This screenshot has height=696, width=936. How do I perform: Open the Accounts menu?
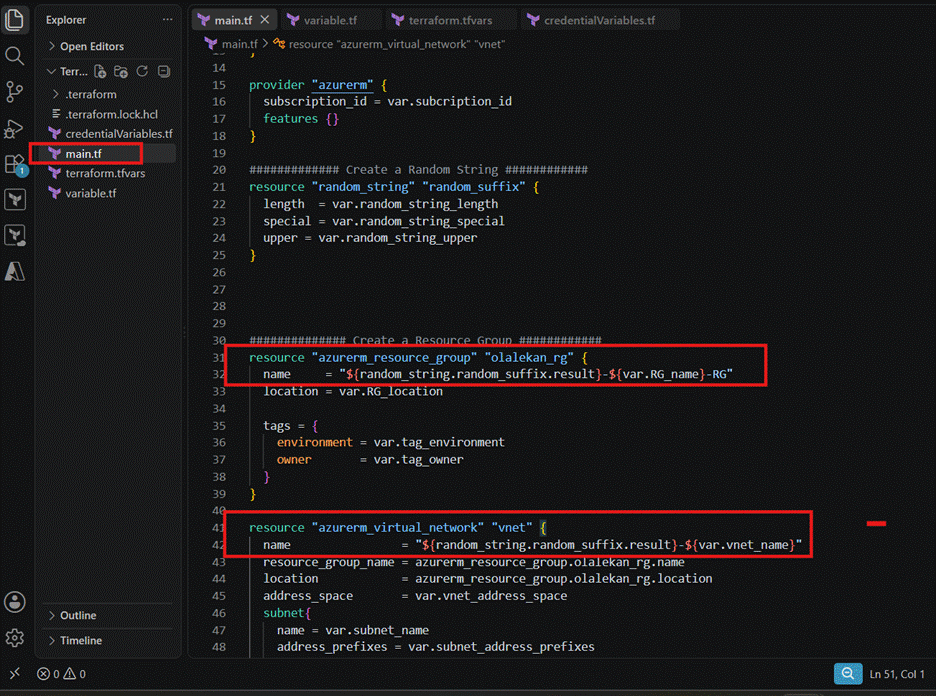15,602
